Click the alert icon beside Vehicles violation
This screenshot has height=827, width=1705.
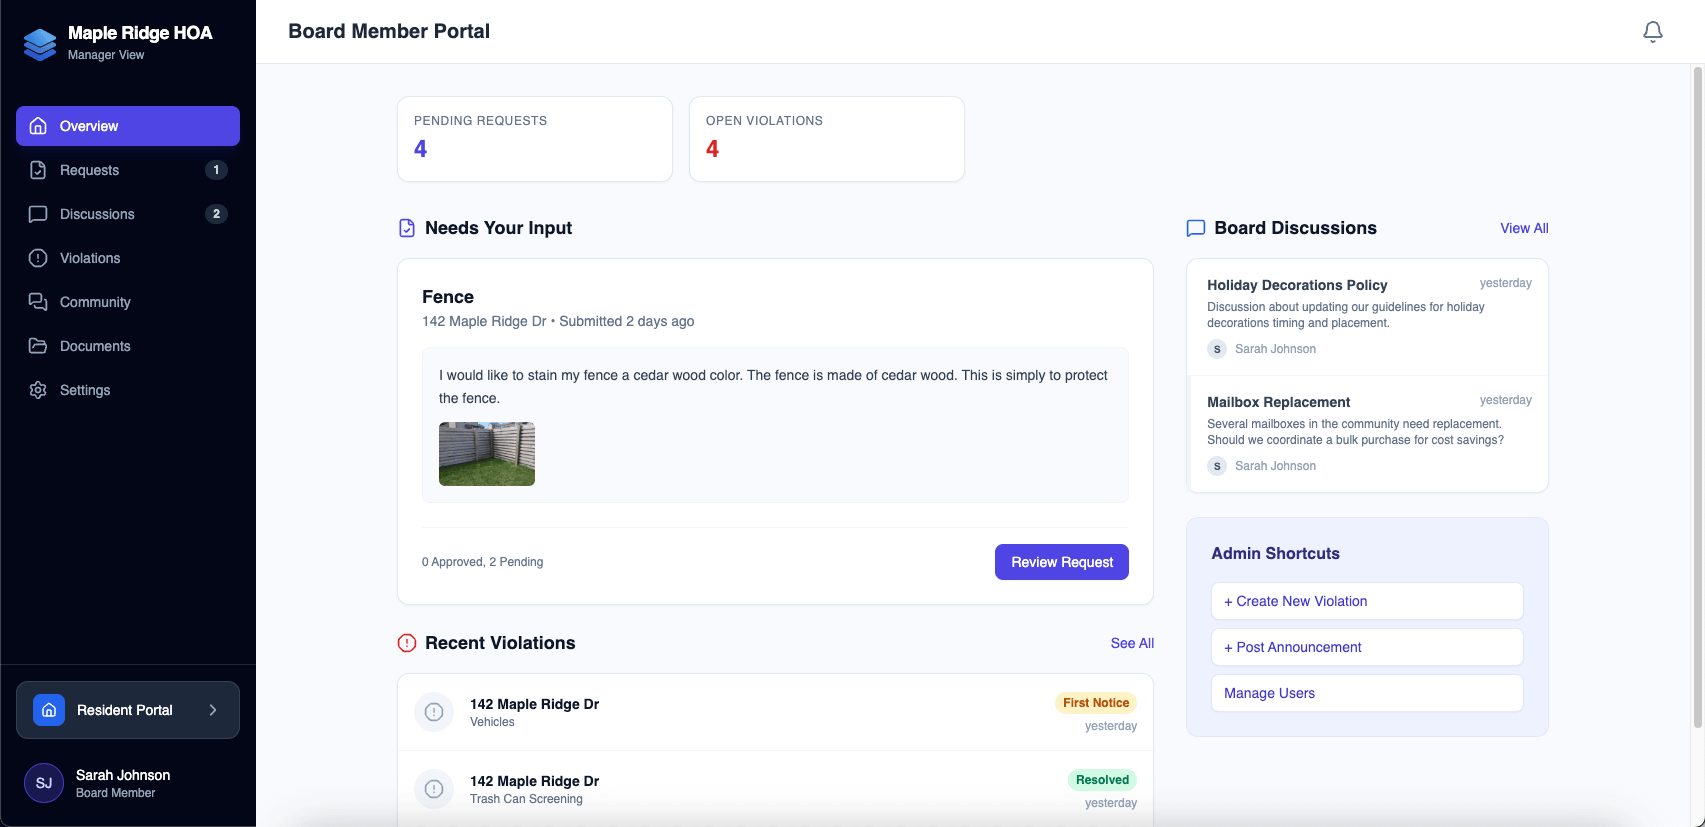[434, 712]
